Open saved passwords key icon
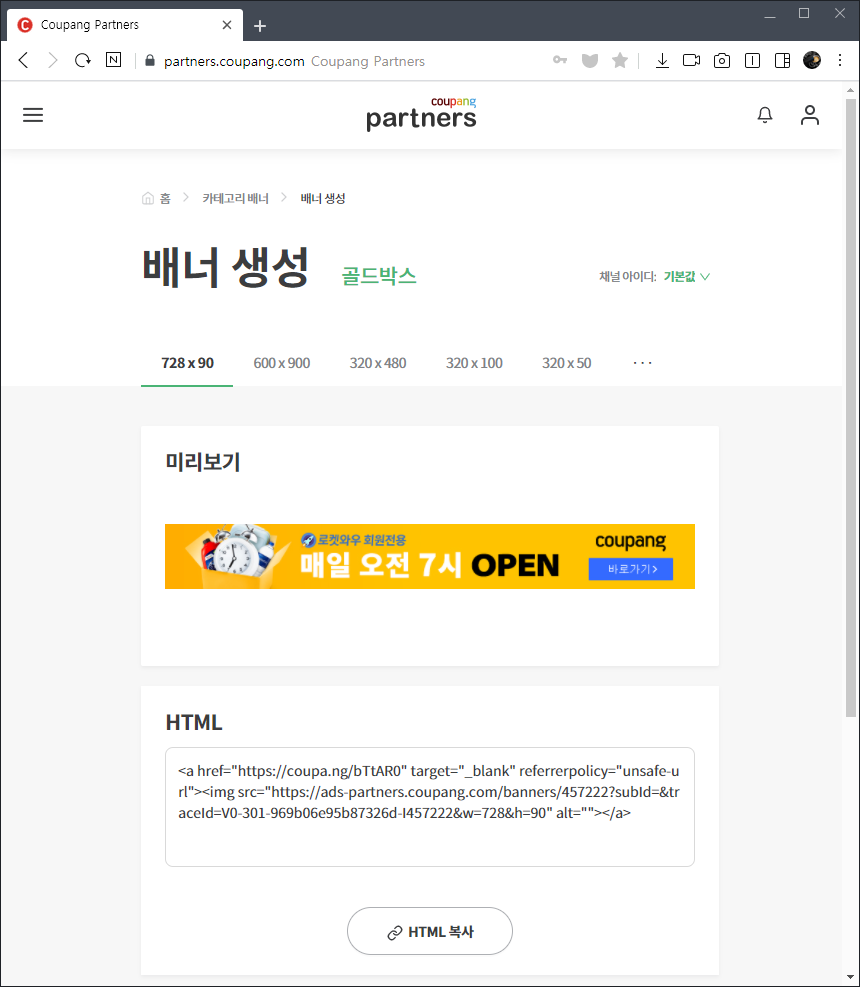Screen dimensions: 860x987 (x=560, y=60)
